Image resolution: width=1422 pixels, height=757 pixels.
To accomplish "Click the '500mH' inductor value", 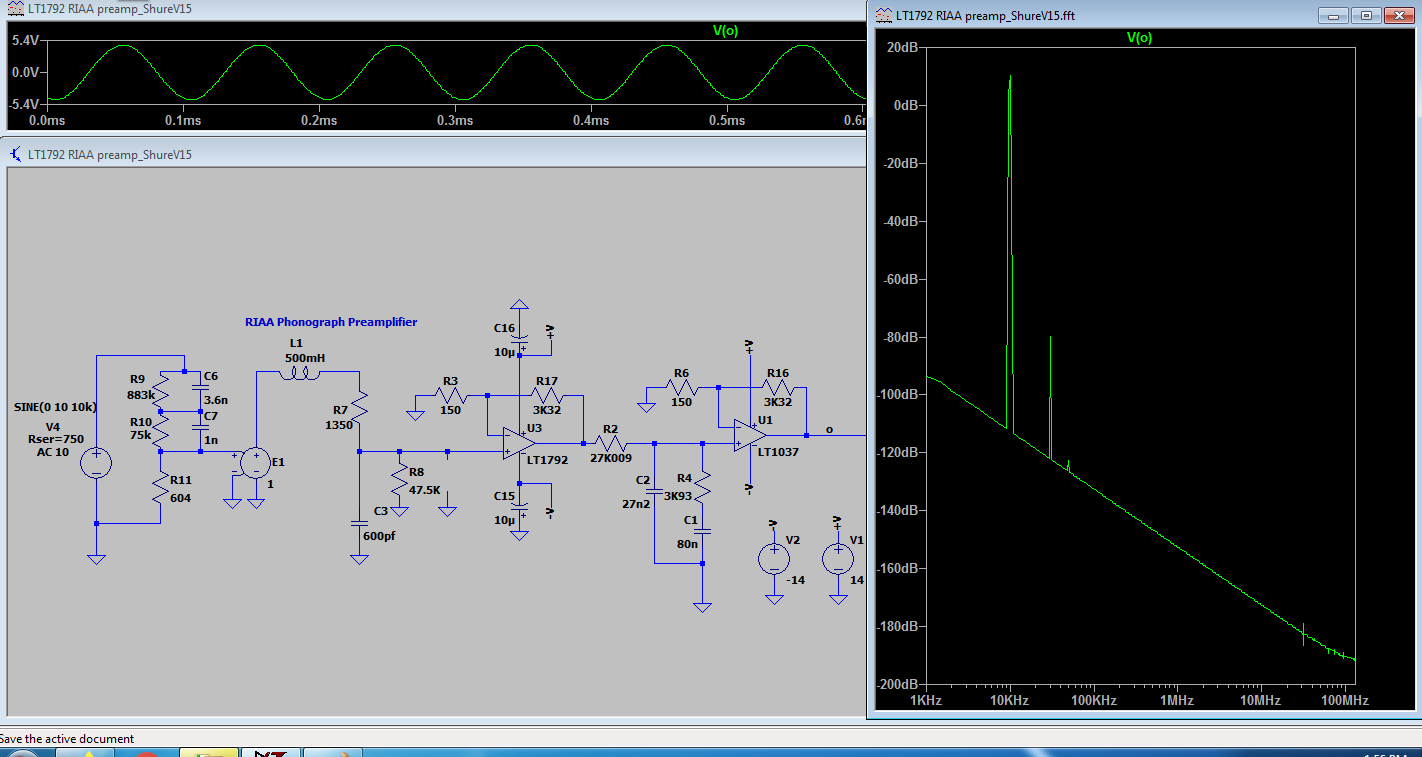I will click(305, 357).
